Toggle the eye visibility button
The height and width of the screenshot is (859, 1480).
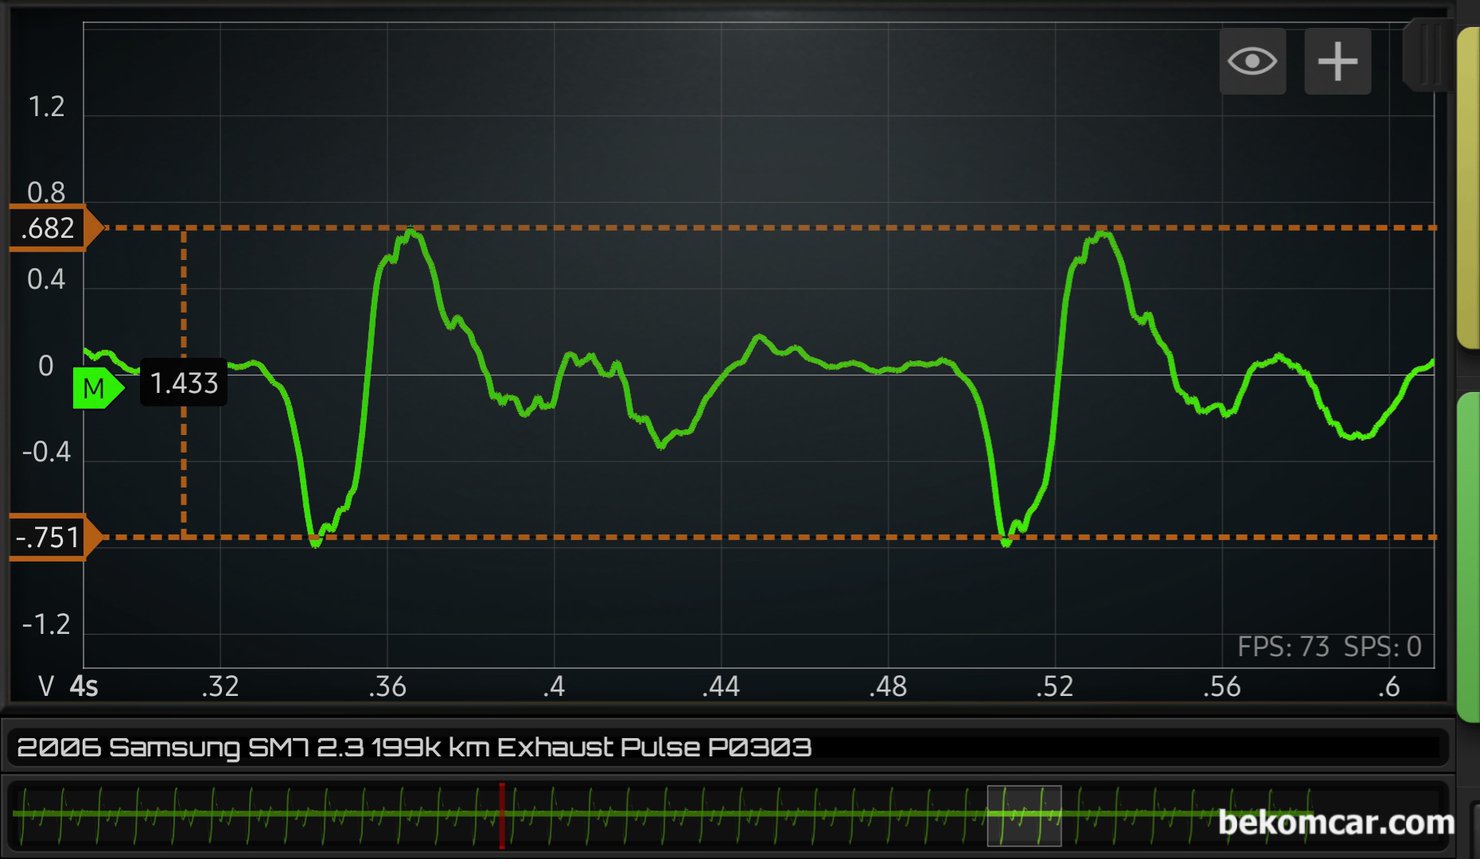pyautogui.click(x=1252, y=62)
